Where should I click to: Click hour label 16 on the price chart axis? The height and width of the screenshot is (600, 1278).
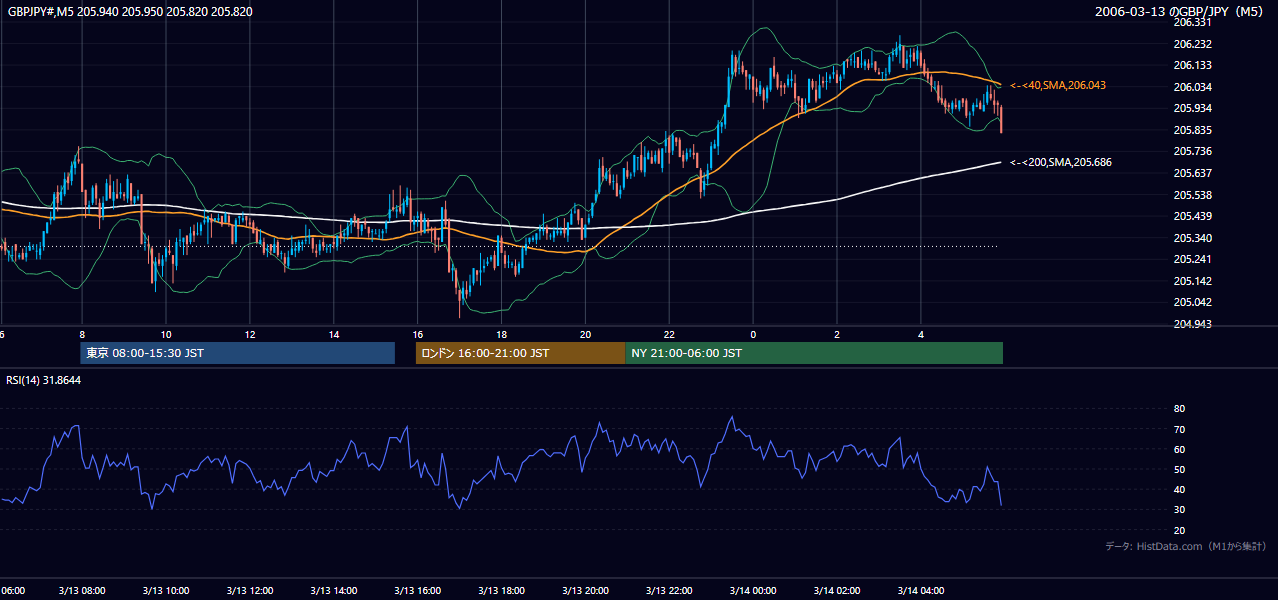418,334
